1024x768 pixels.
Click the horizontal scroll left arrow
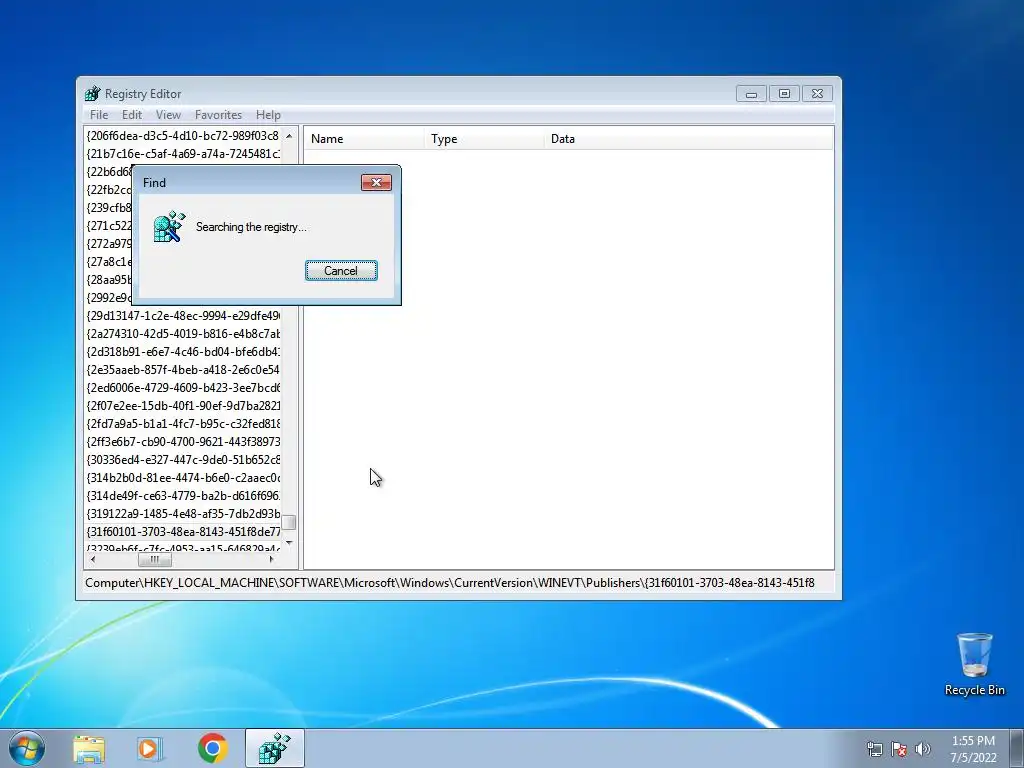pyautogui.click(x=93, y=560)
